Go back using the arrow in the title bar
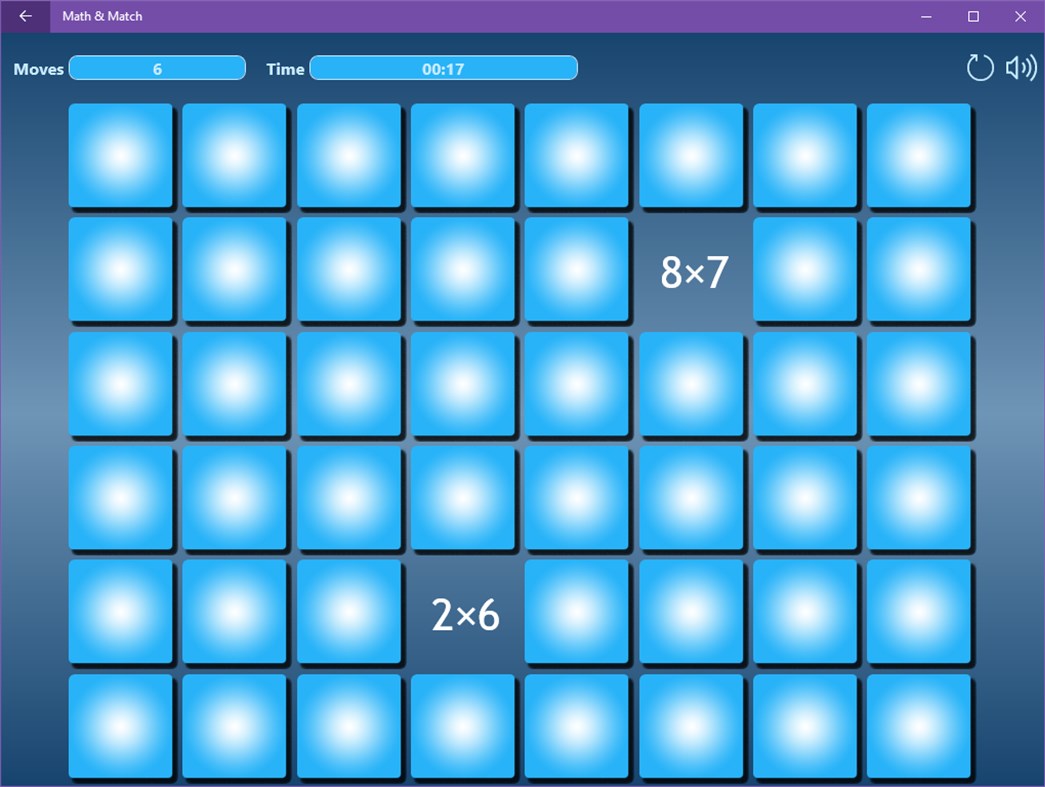The height and width of the screenshot is (787, 1045). click(24, 16)
